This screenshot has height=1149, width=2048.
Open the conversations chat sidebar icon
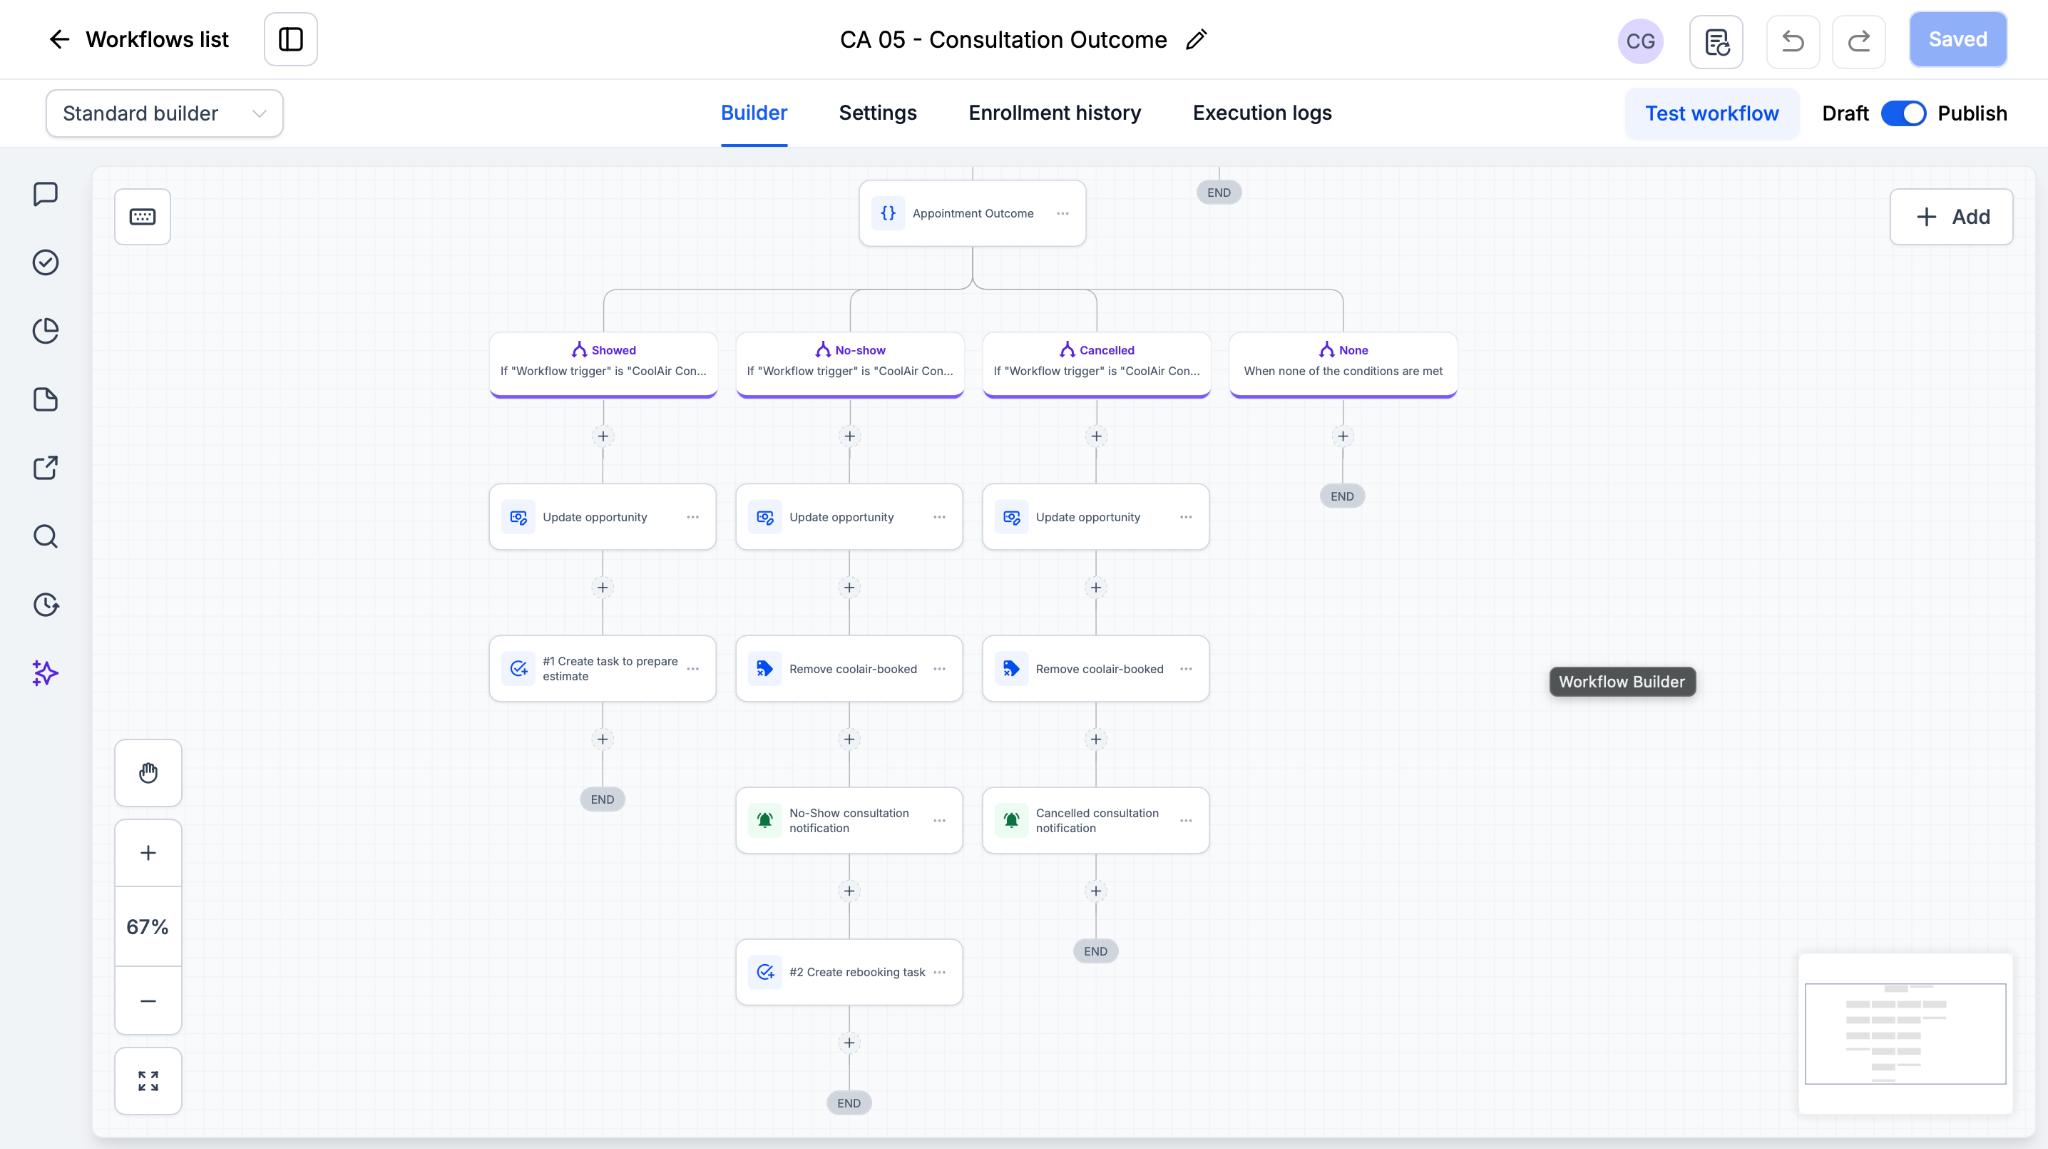[x=46, y=194]
